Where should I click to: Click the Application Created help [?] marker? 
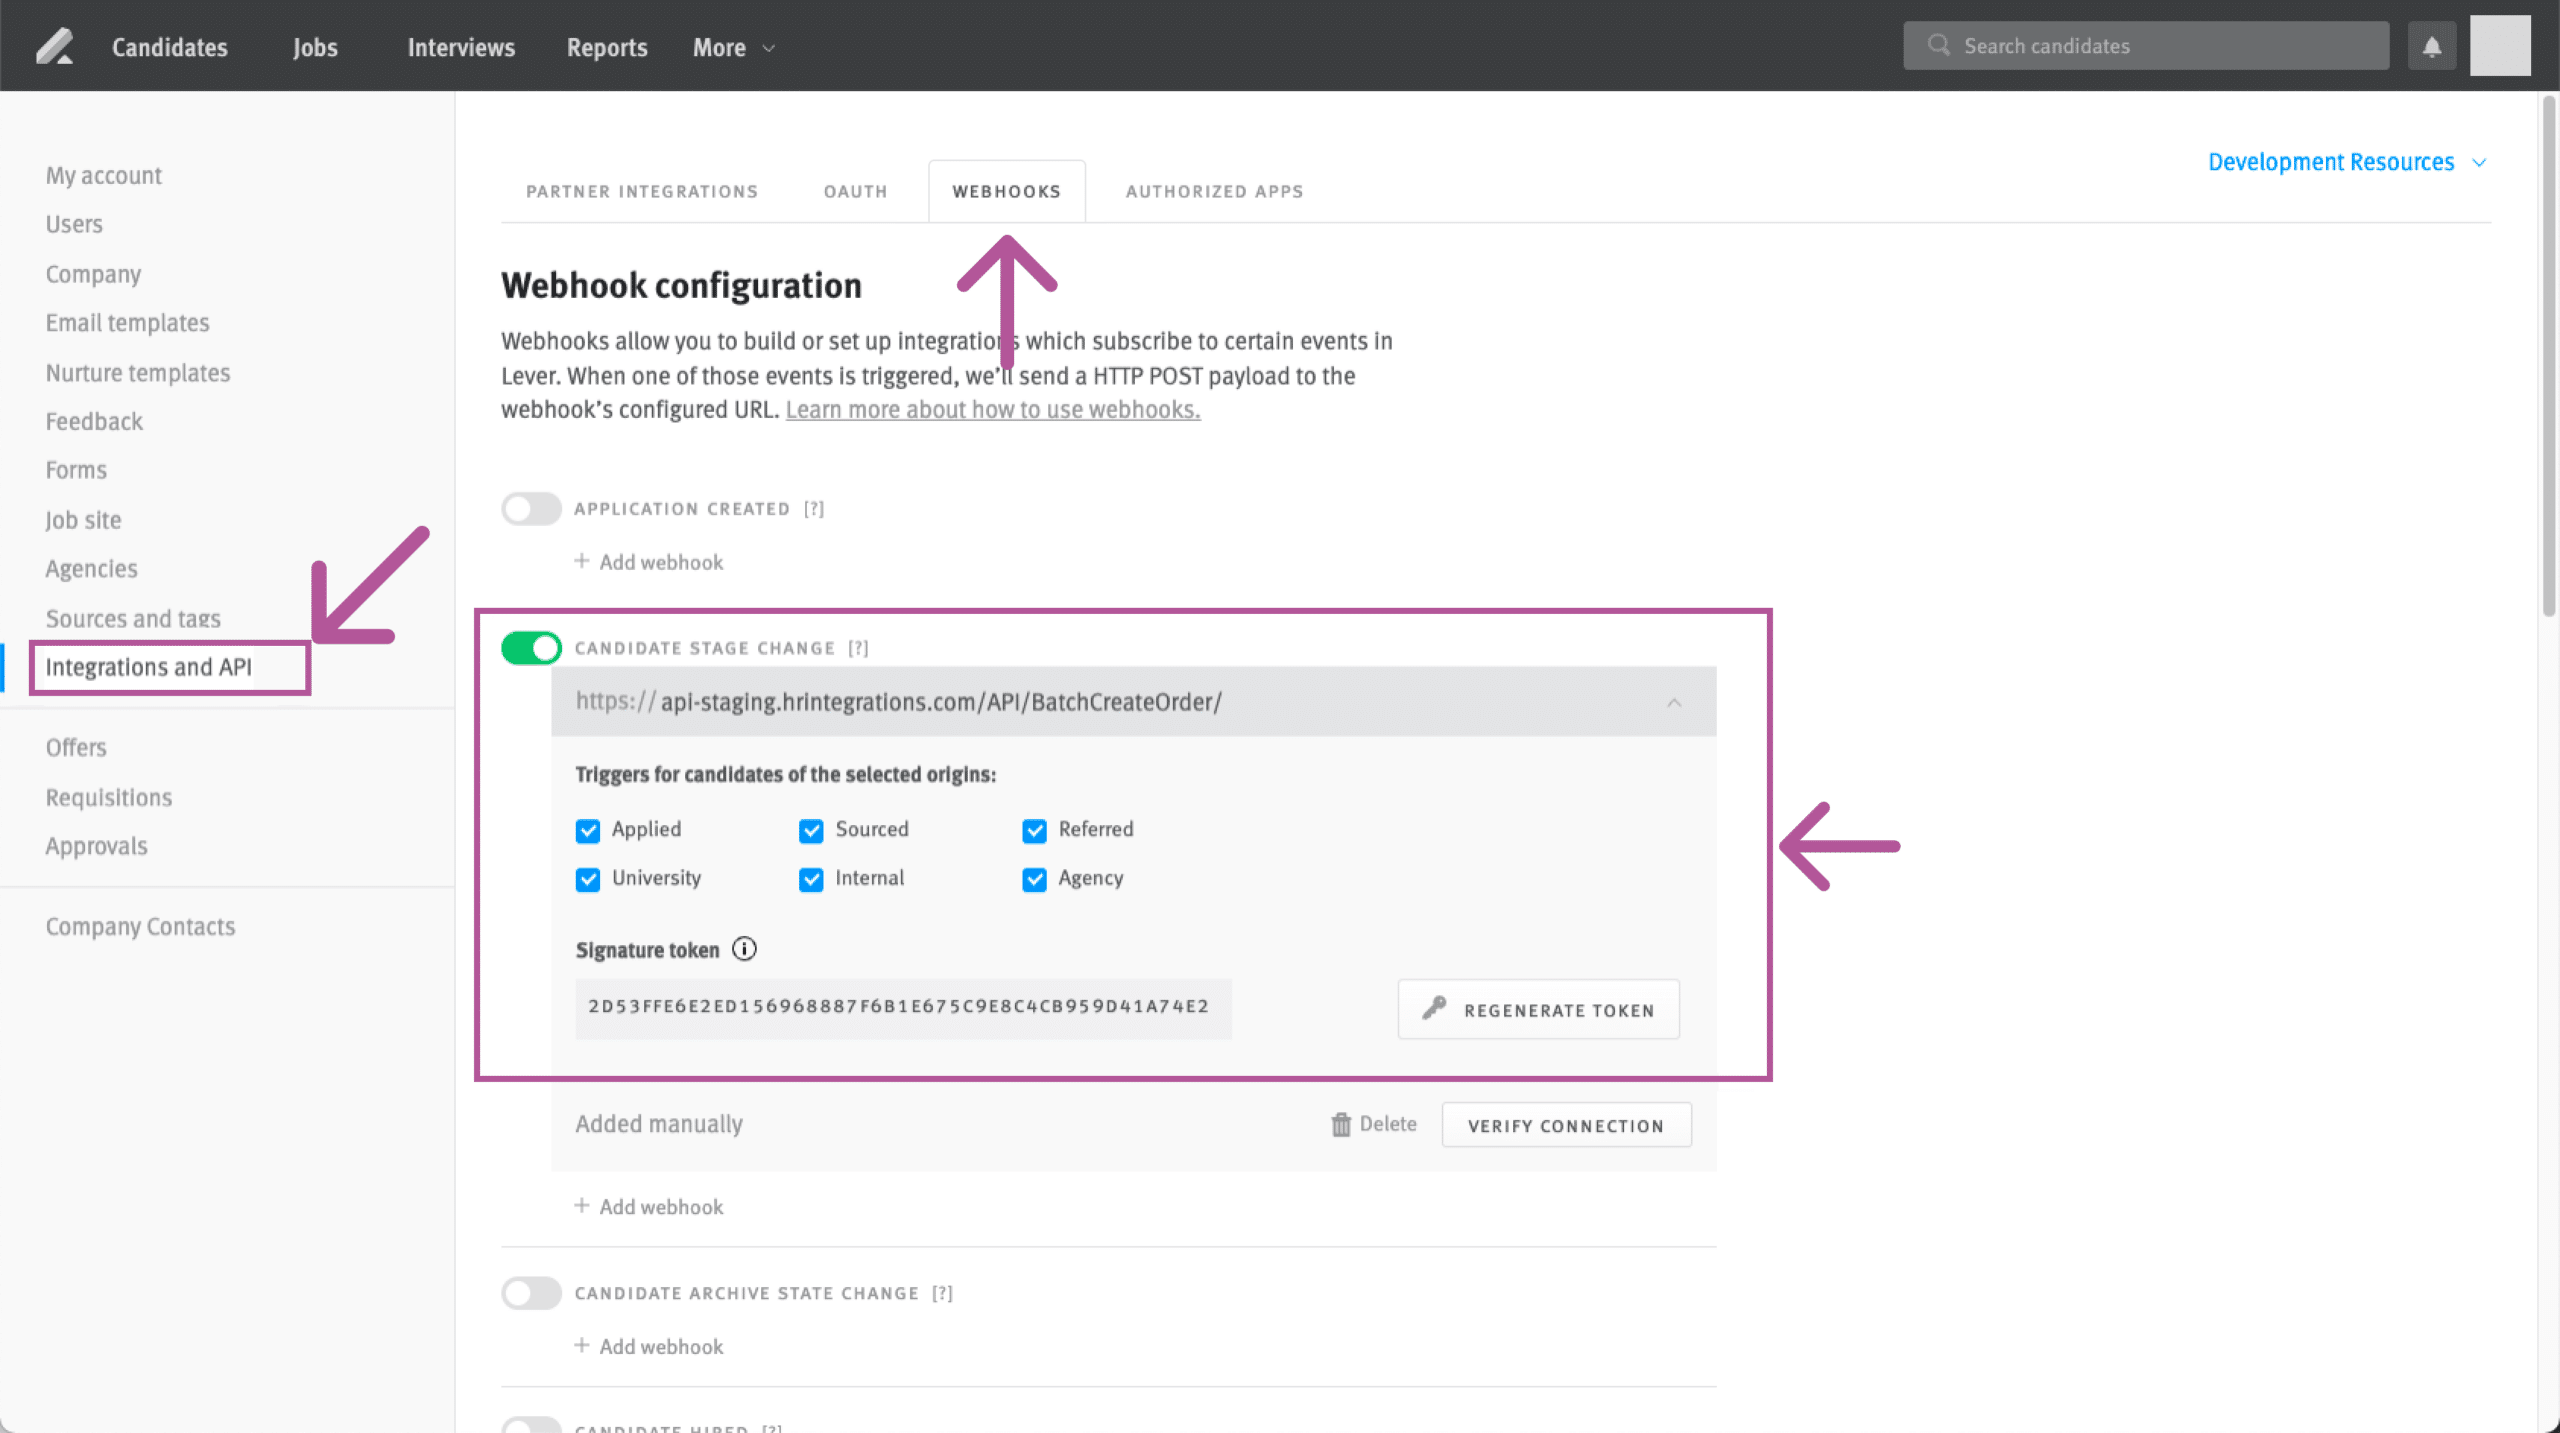point(814,509)
